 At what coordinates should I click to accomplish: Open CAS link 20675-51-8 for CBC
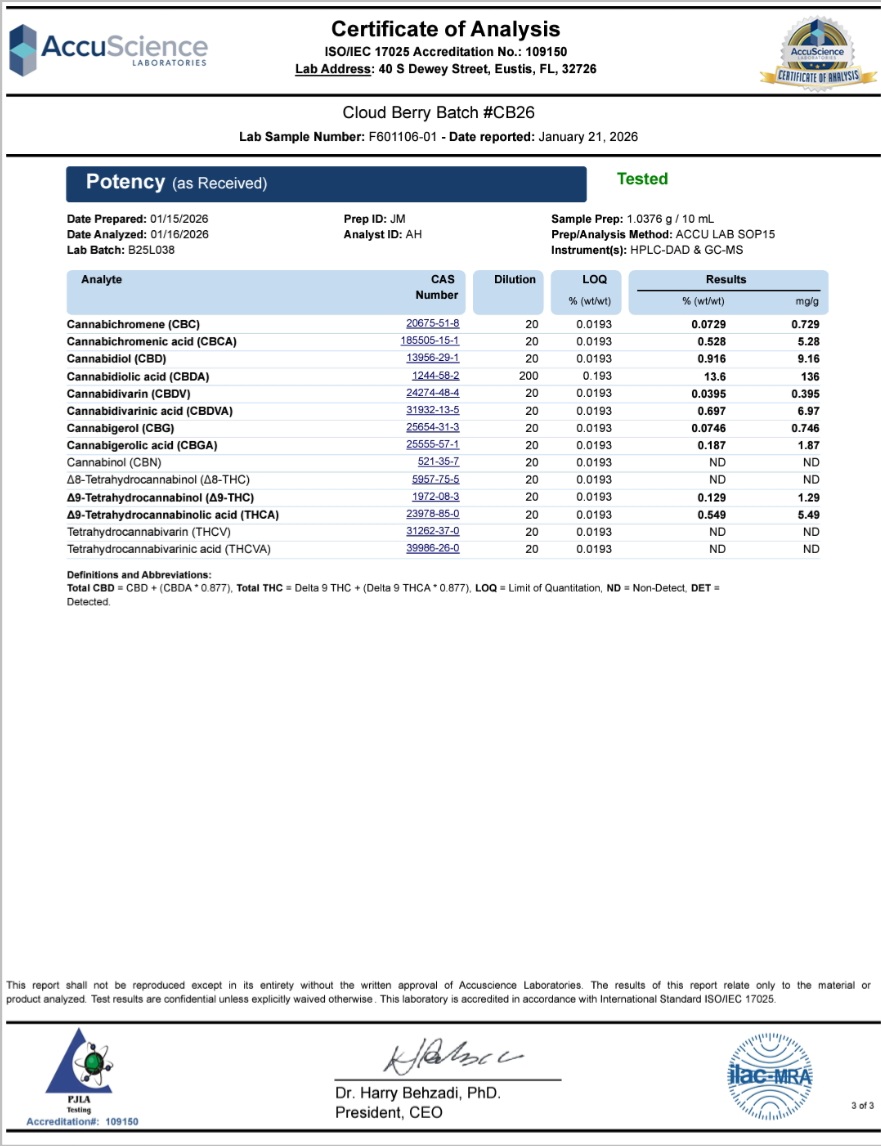(x=433, y=323)
